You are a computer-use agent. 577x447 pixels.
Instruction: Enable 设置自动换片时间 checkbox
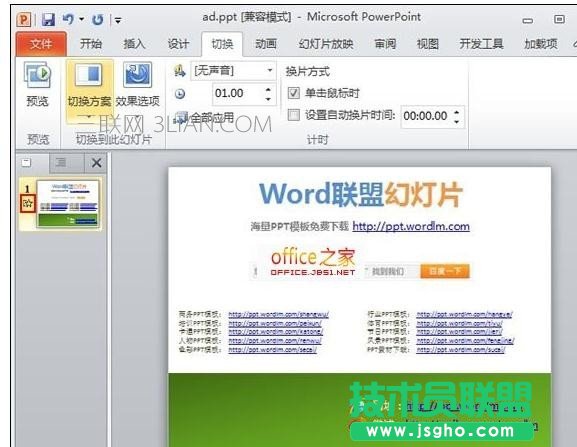[294, 115]
